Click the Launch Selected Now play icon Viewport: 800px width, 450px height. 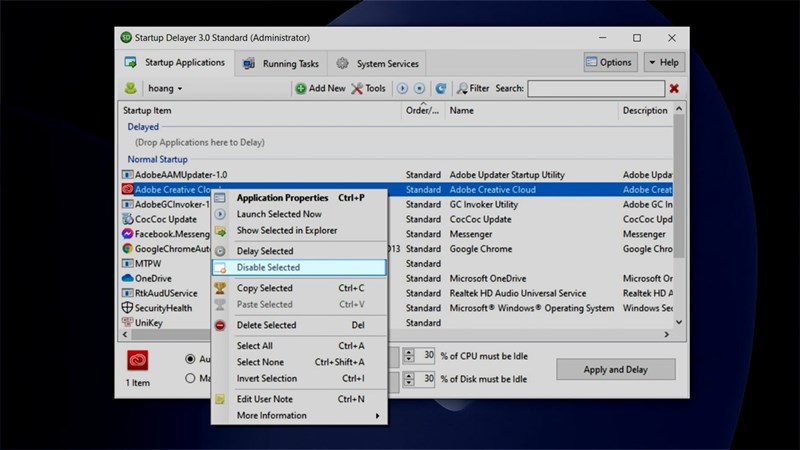tap(220, 214)
